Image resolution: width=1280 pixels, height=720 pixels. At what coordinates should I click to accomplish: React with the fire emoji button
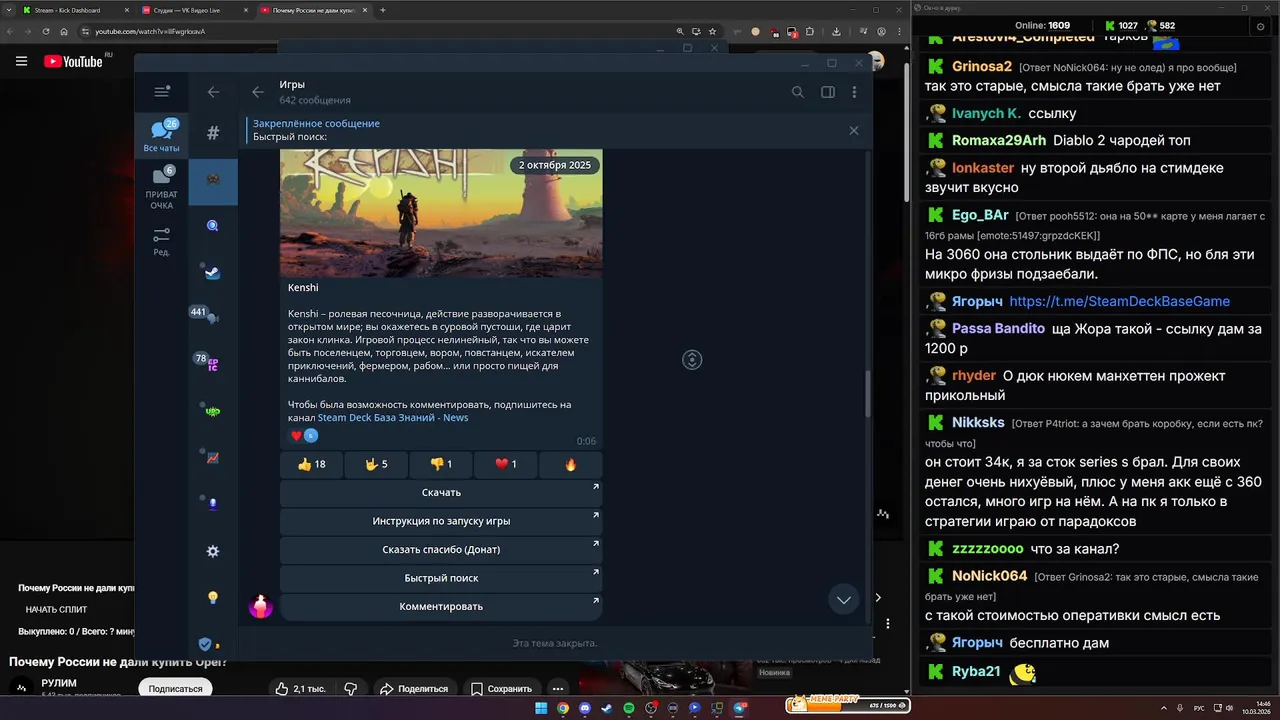click(571, 464)
